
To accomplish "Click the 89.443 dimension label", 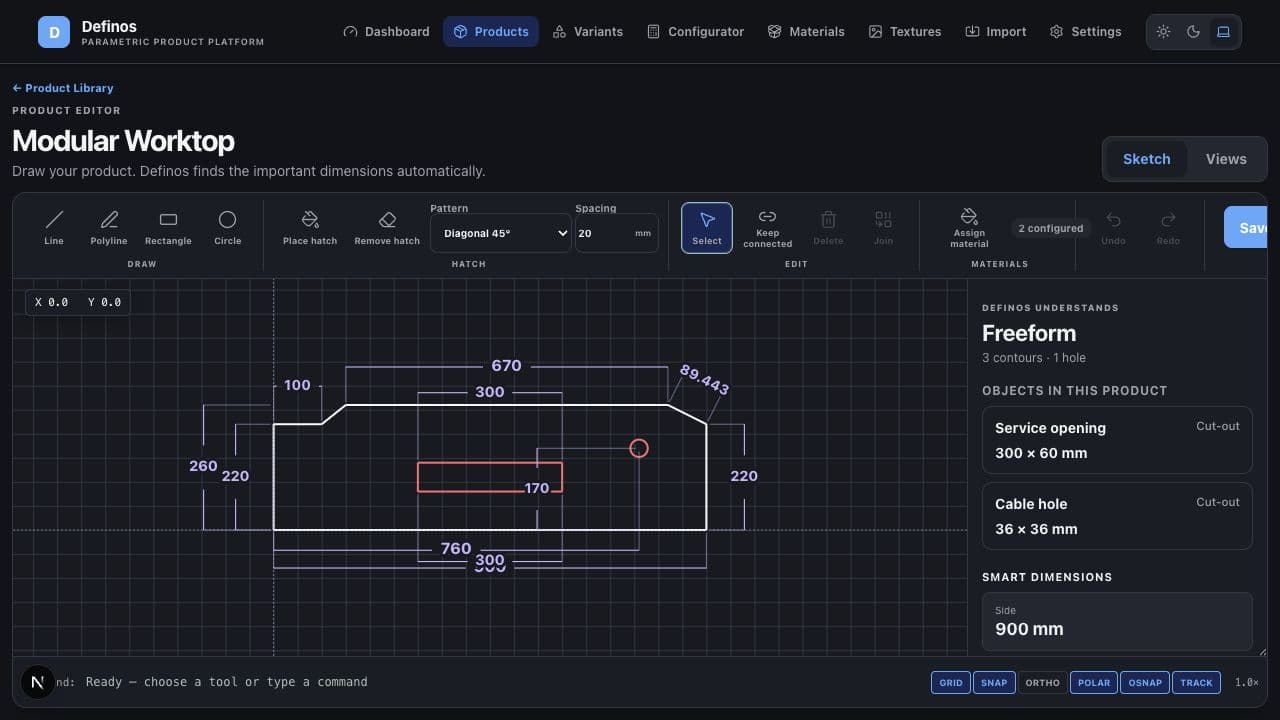I will (x=704, y=380).
